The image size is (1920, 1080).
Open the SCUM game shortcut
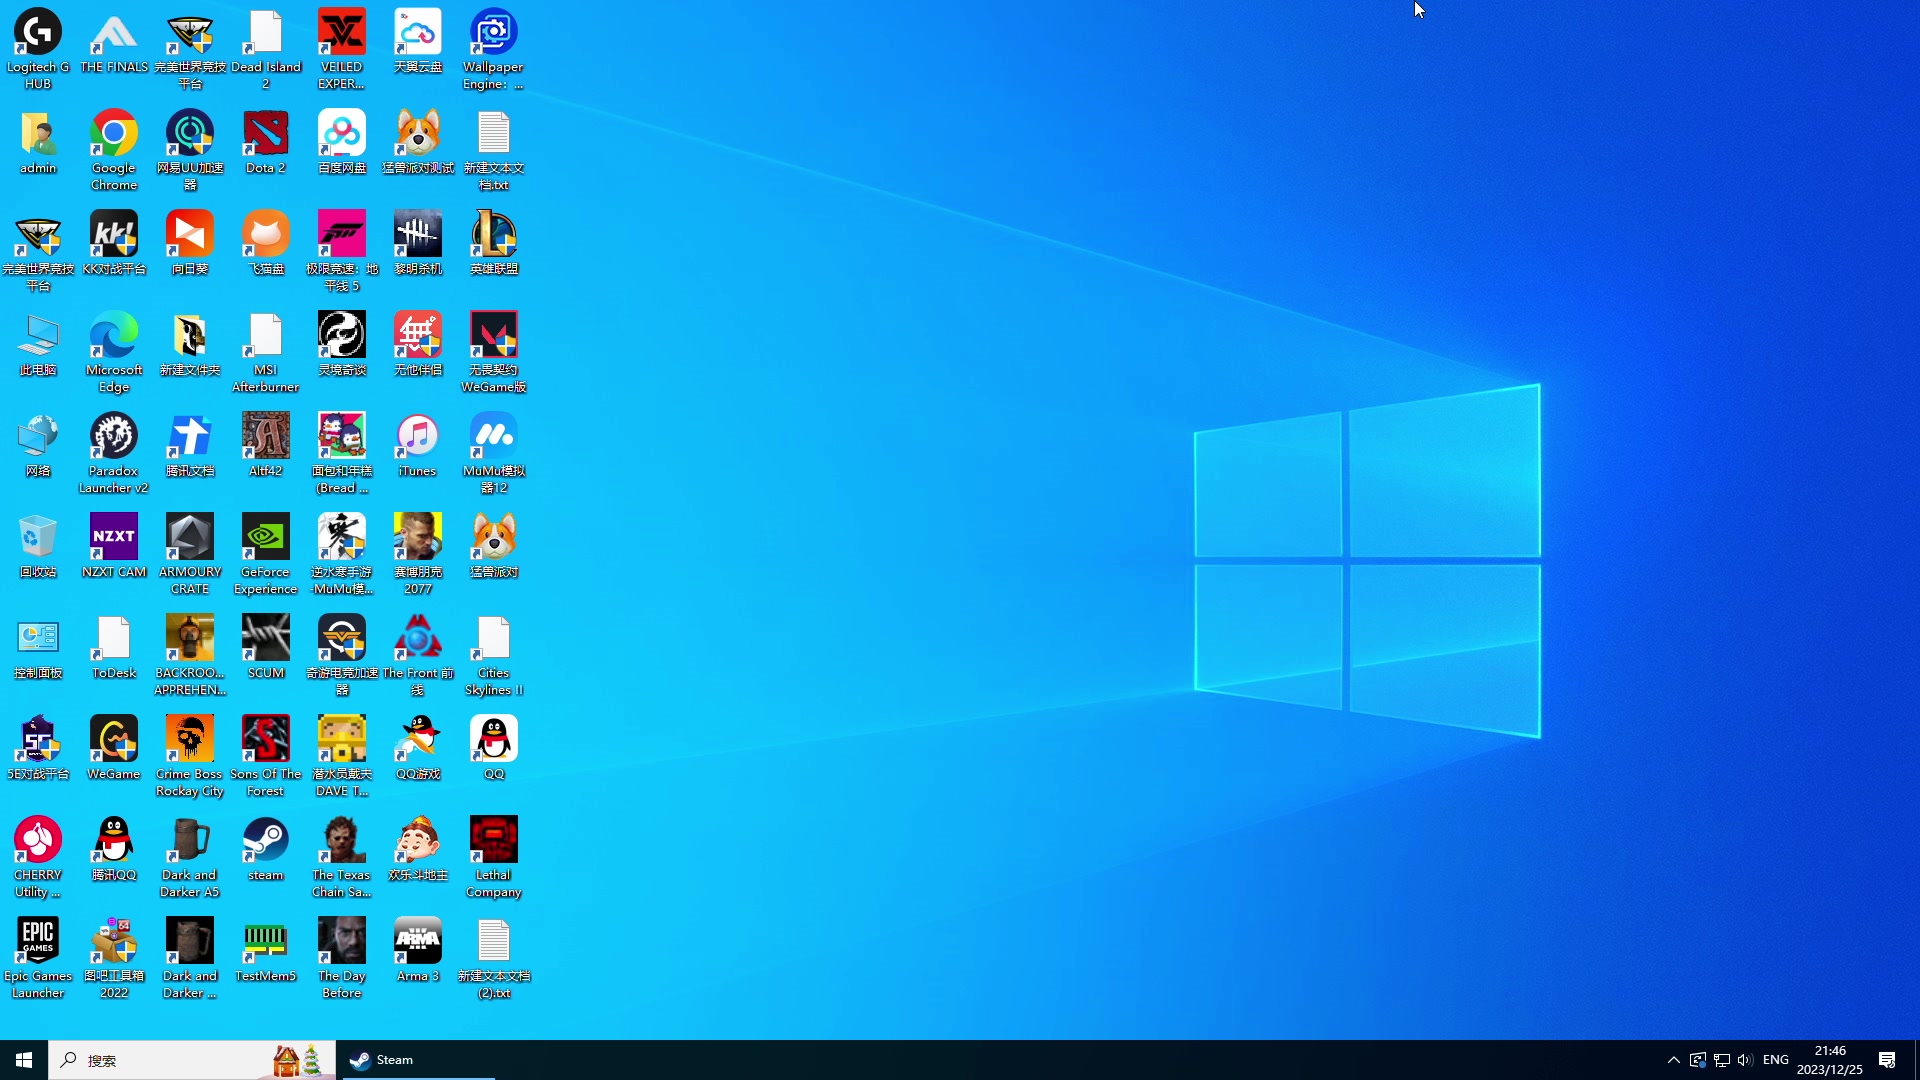pyautogui.click(x=266, y=646)
